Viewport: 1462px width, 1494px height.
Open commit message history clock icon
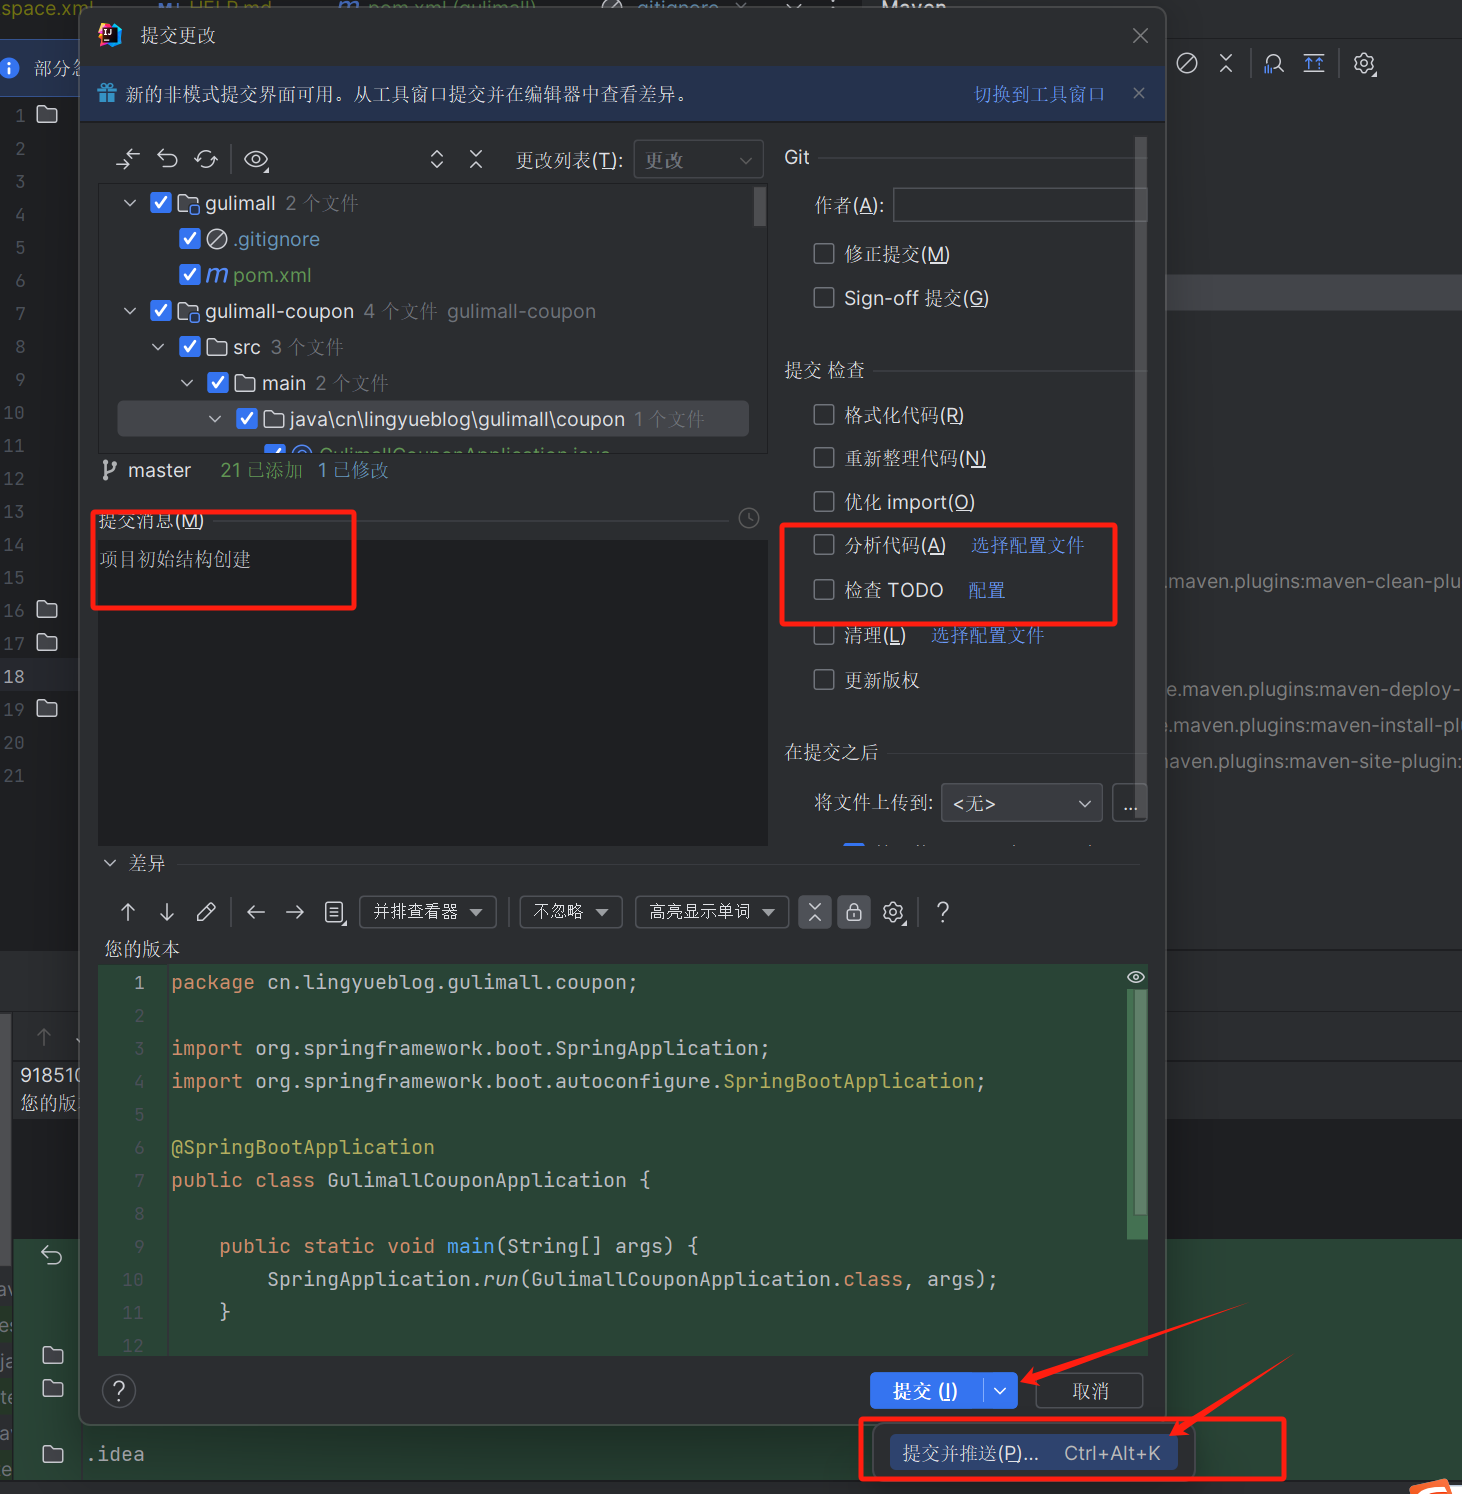click(749, 518)
